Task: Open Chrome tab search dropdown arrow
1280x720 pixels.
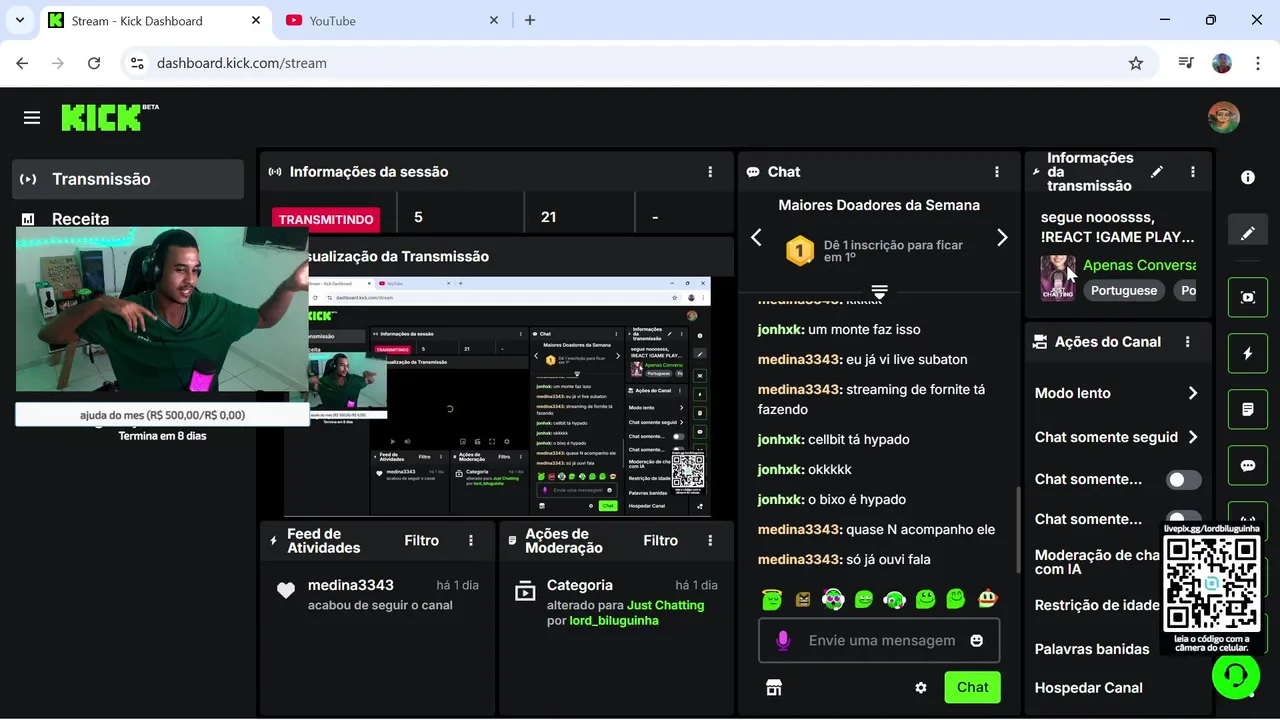Action: point(19,20)
